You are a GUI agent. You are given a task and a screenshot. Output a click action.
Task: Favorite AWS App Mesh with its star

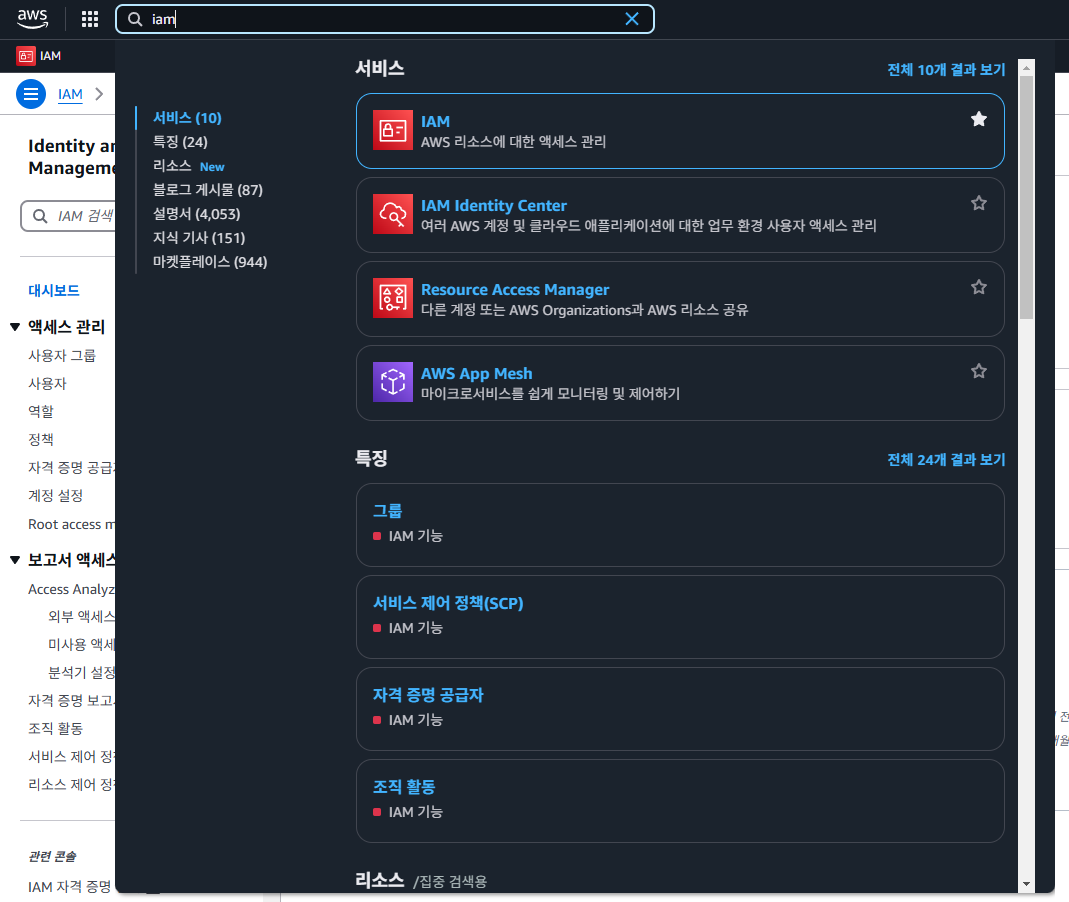click(979, 371)
